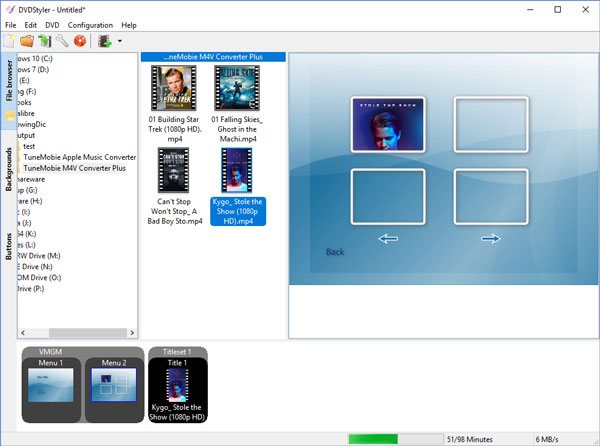
Task: Click the disc capacity progress bar
Action: (395, 439)
